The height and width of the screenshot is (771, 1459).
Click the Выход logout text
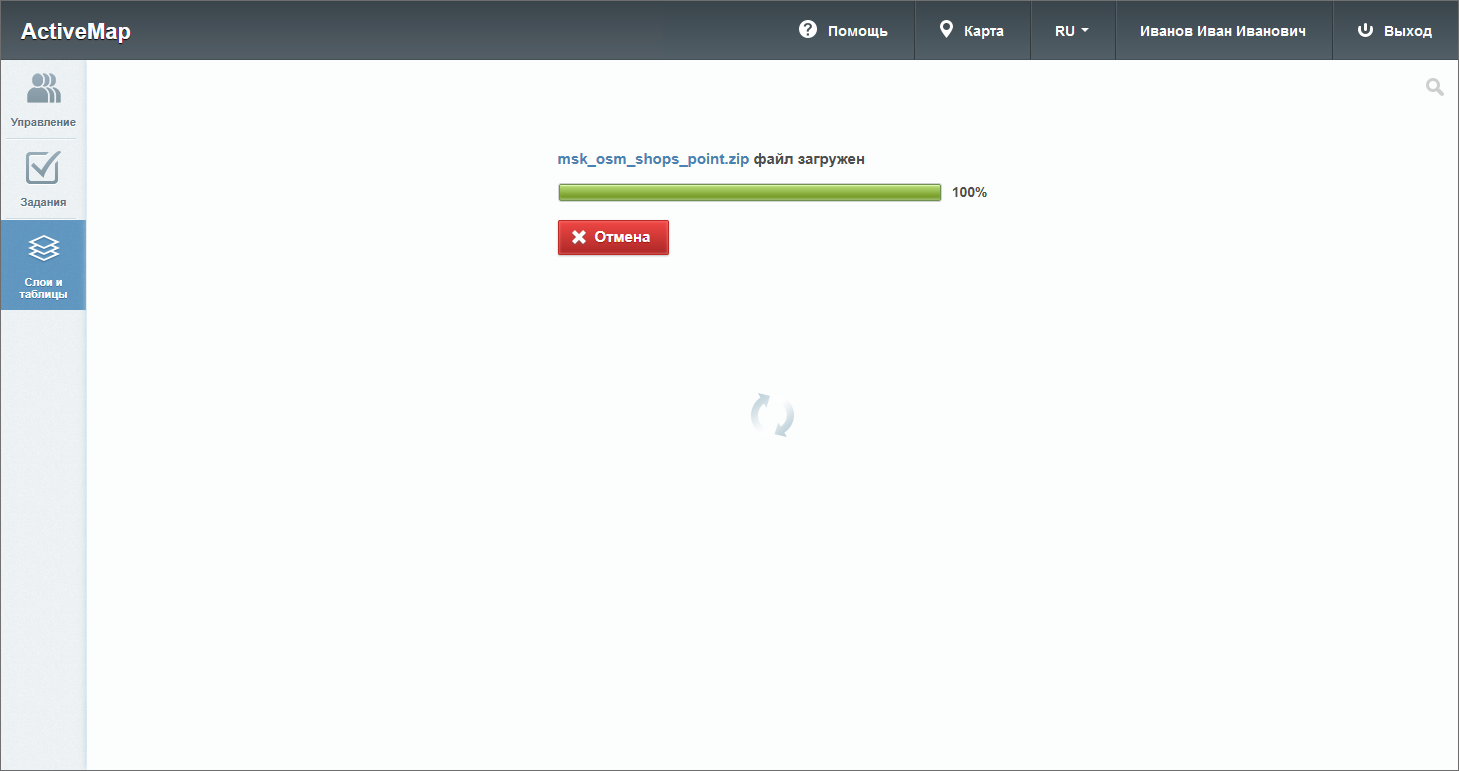(1407, 31)
